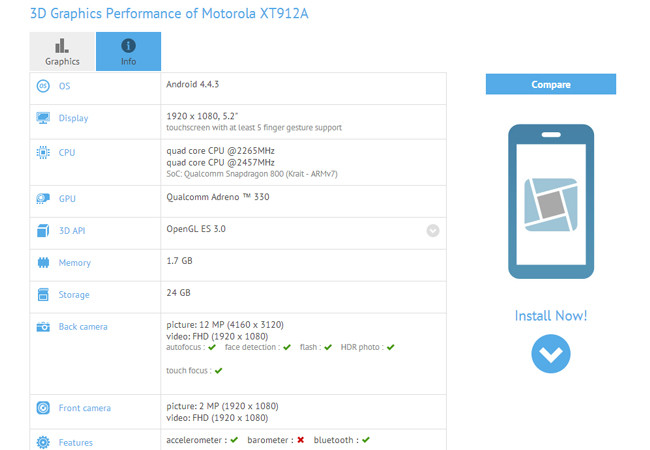
Task: Click the CPU chip icon
Action: [x=43, y=152]
